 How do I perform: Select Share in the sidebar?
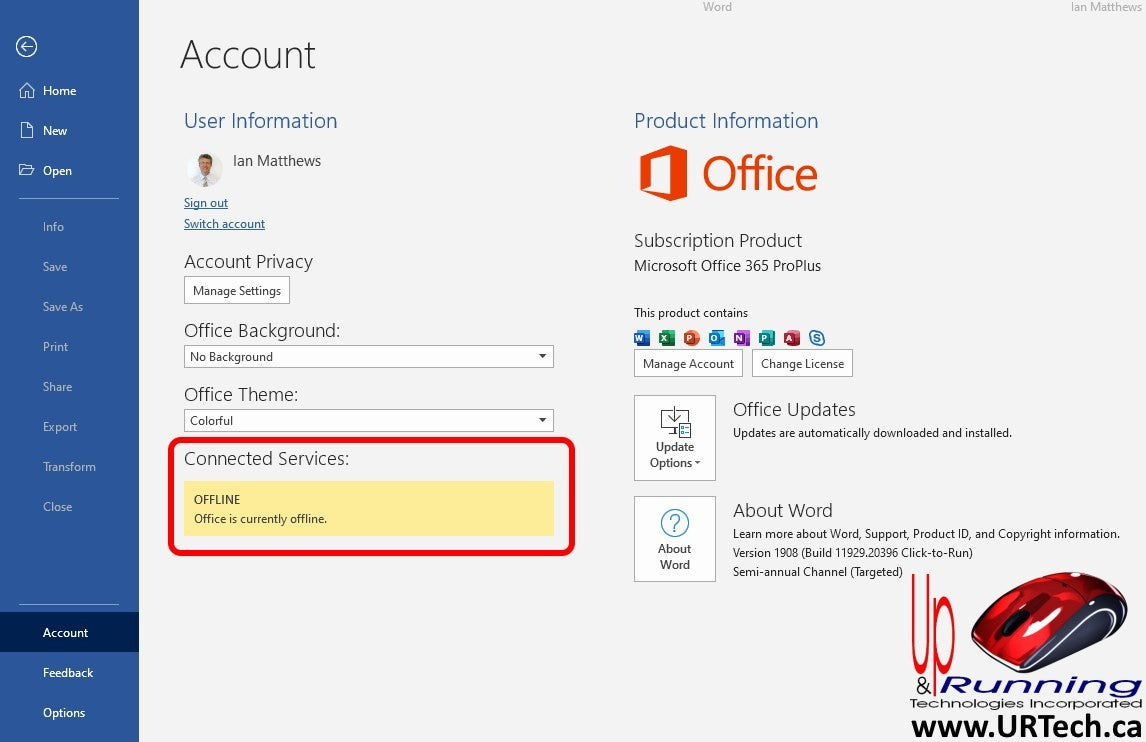pyautogui.click(x=69, y=387)
